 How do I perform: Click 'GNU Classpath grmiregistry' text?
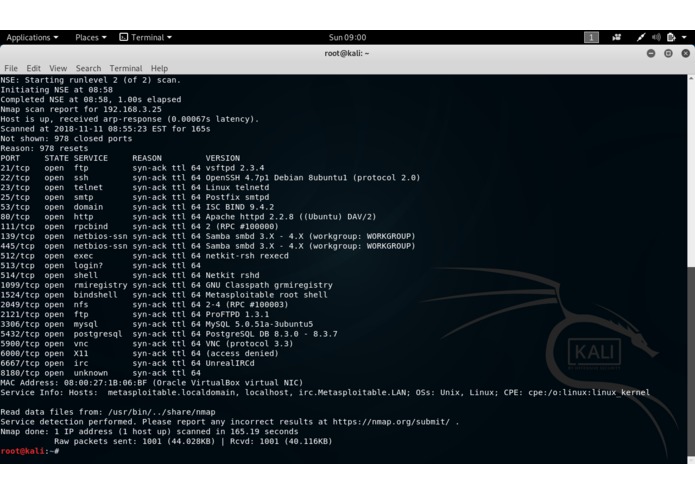click(269, 285)
